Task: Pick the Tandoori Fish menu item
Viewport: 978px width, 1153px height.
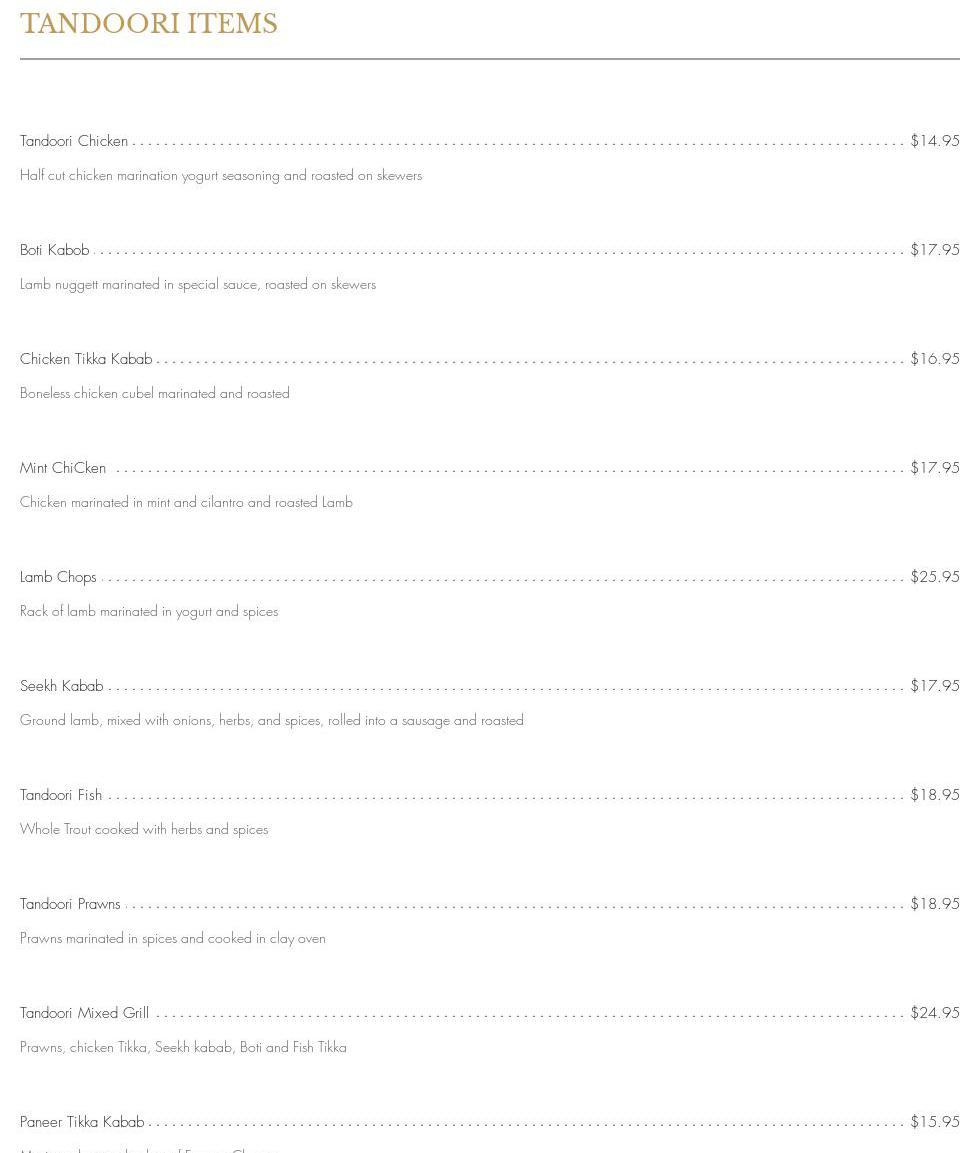Action: tap(61, 795)
